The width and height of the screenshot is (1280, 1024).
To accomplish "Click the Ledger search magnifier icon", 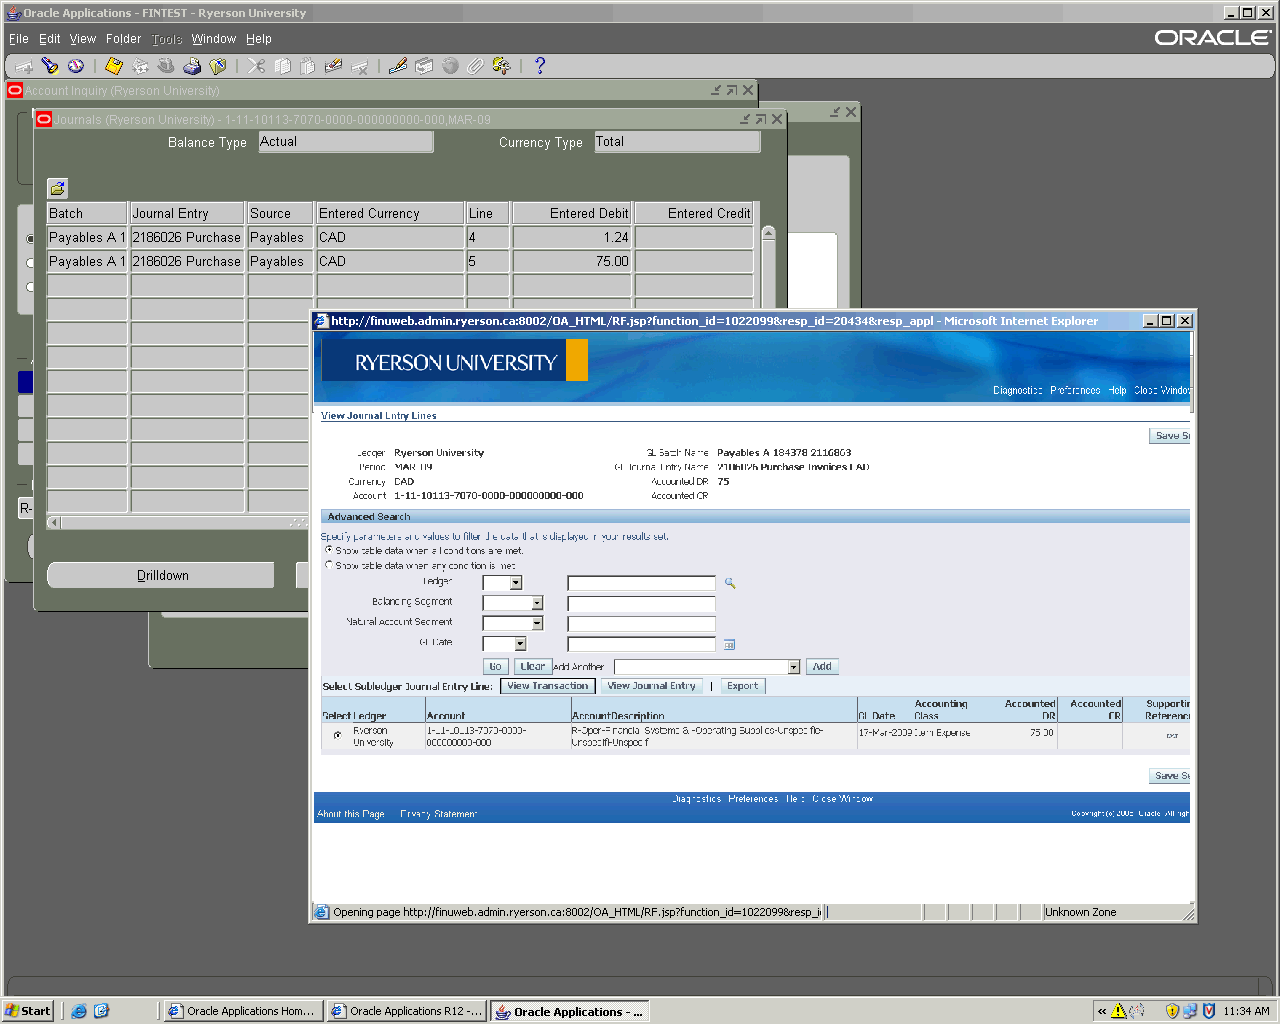I will coord(730,583).
